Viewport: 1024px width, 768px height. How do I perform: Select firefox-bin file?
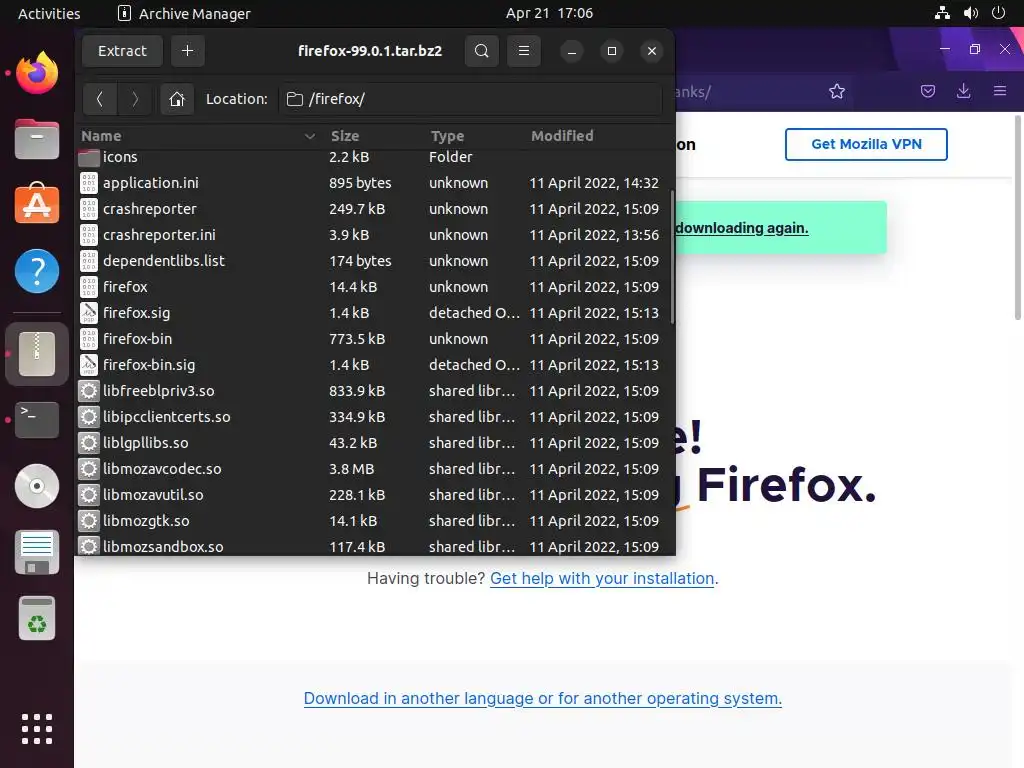tap(373, 339)
